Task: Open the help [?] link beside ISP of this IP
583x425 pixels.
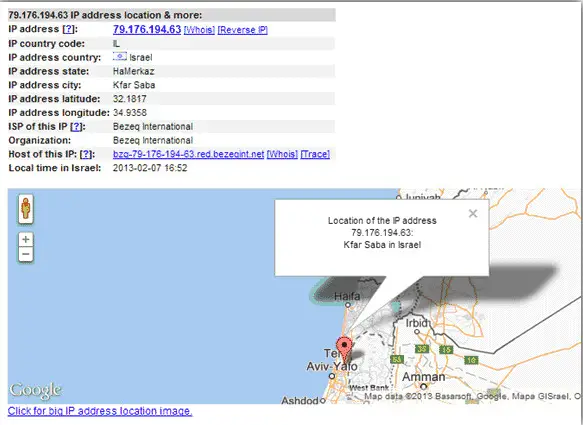Action: [76, 126]
